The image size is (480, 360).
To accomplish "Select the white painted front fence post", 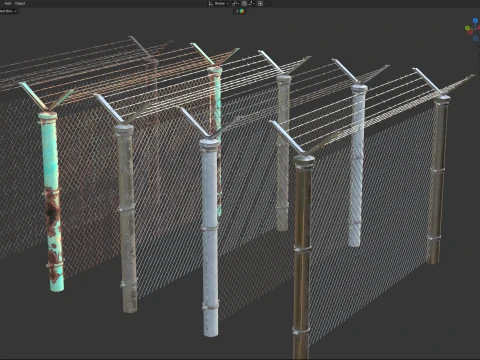I will (210, 237).
